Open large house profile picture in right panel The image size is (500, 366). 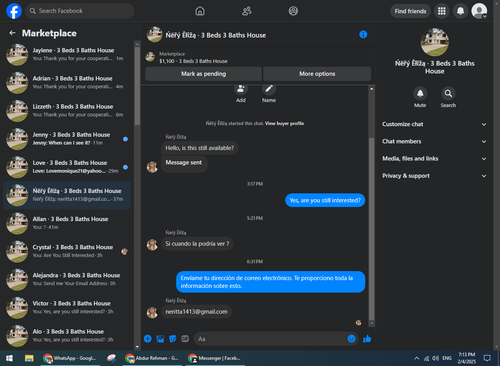(434, 42)
